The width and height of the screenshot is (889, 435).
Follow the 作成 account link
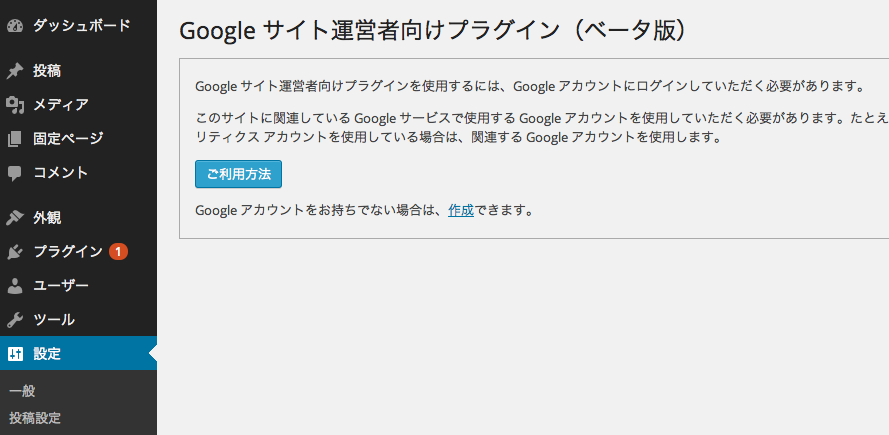click(x=460, y=210)
